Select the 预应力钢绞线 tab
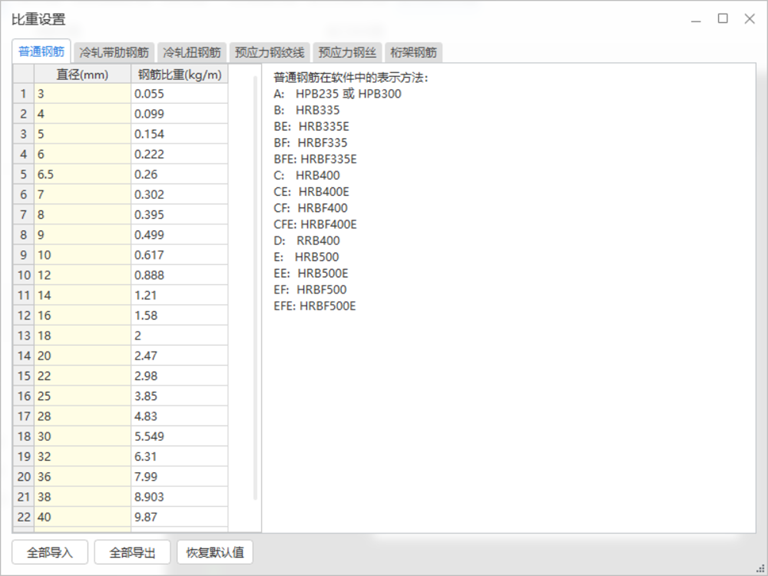 tap(269, 52)
